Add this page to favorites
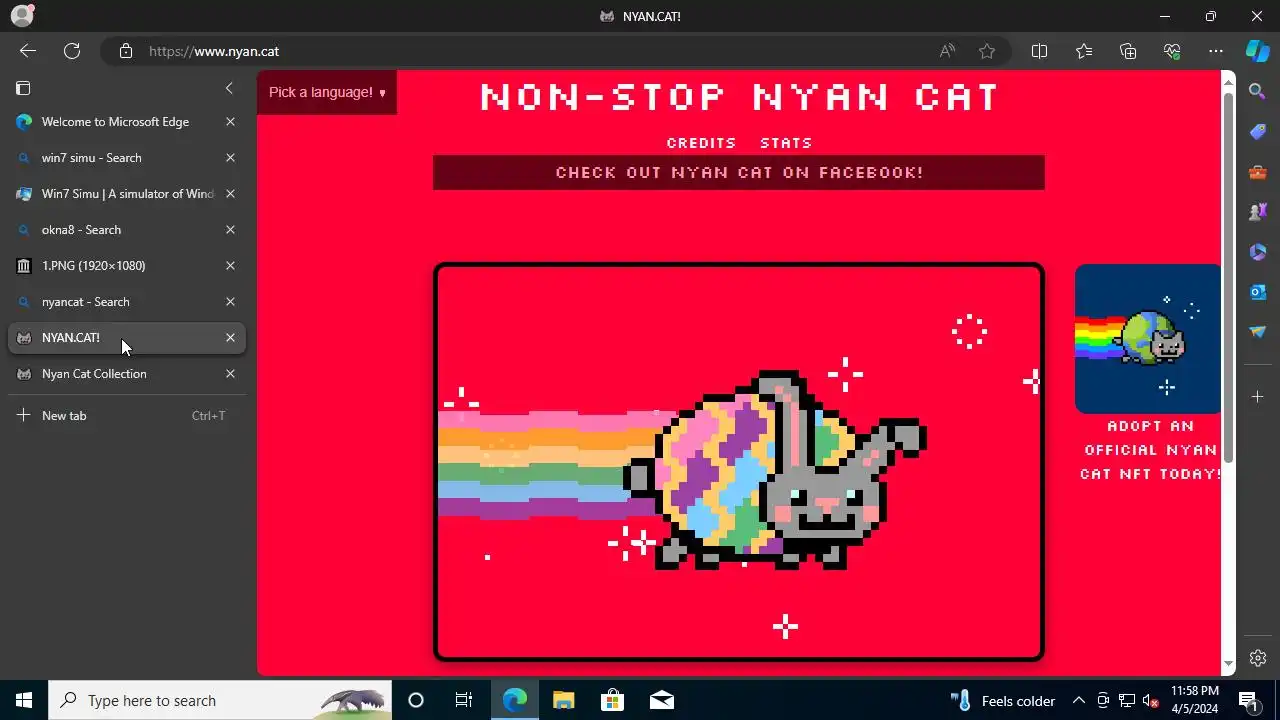This screenshot has width=1280, height=720. point(987,51)
